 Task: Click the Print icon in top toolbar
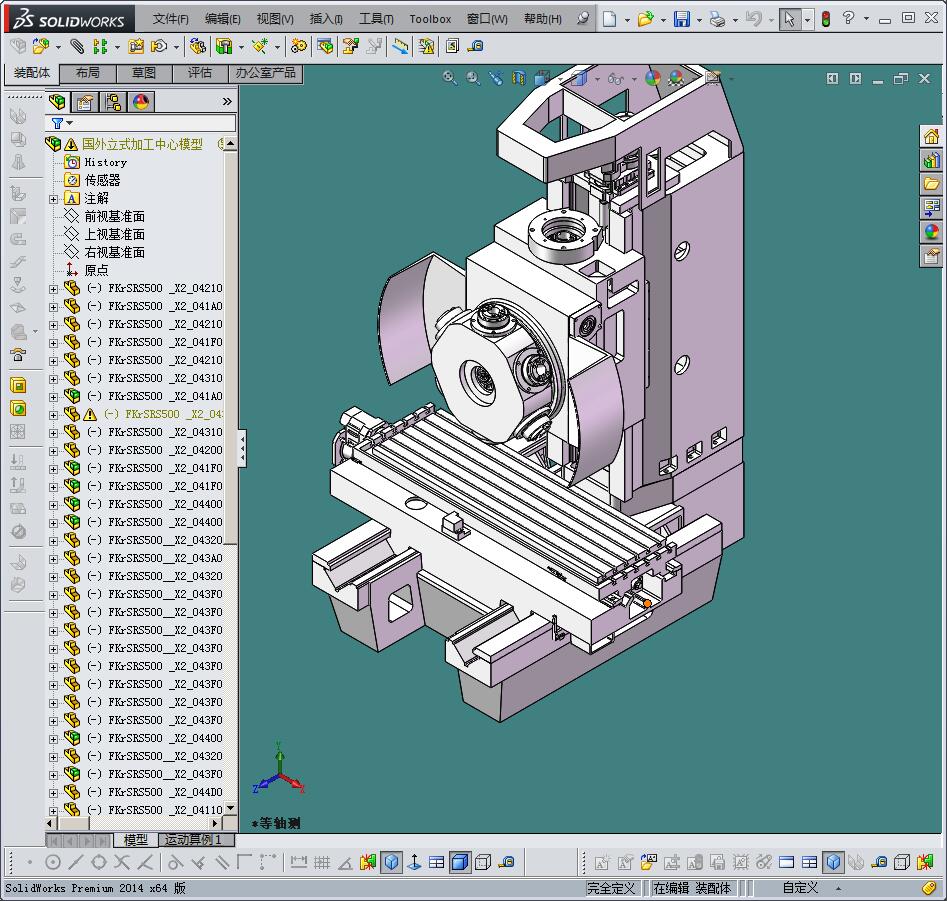717,19
